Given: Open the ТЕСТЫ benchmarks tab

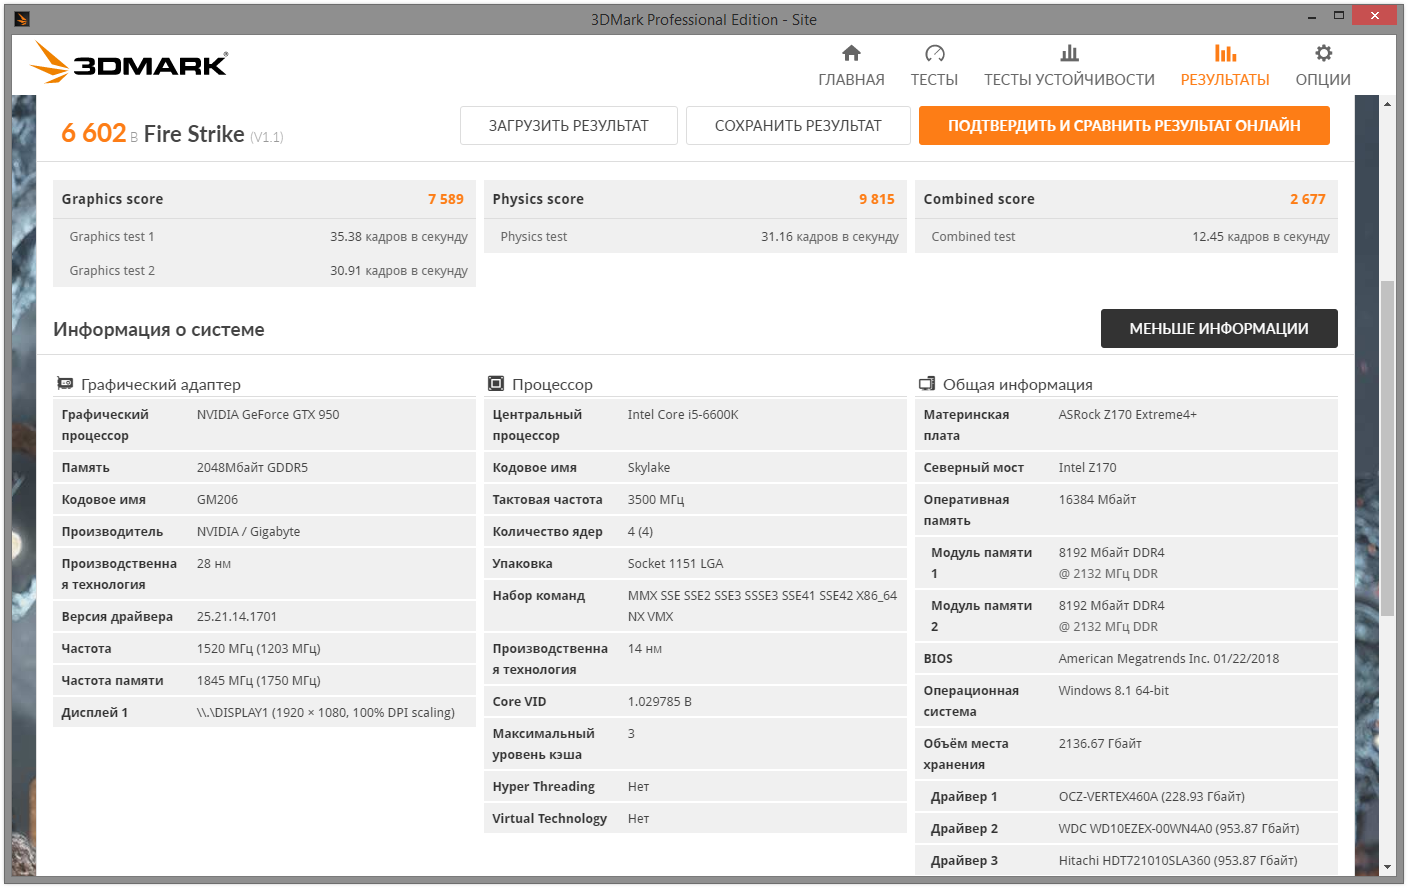Looking at the screenshot, I should pyautogui.click(x=934, y=66).
